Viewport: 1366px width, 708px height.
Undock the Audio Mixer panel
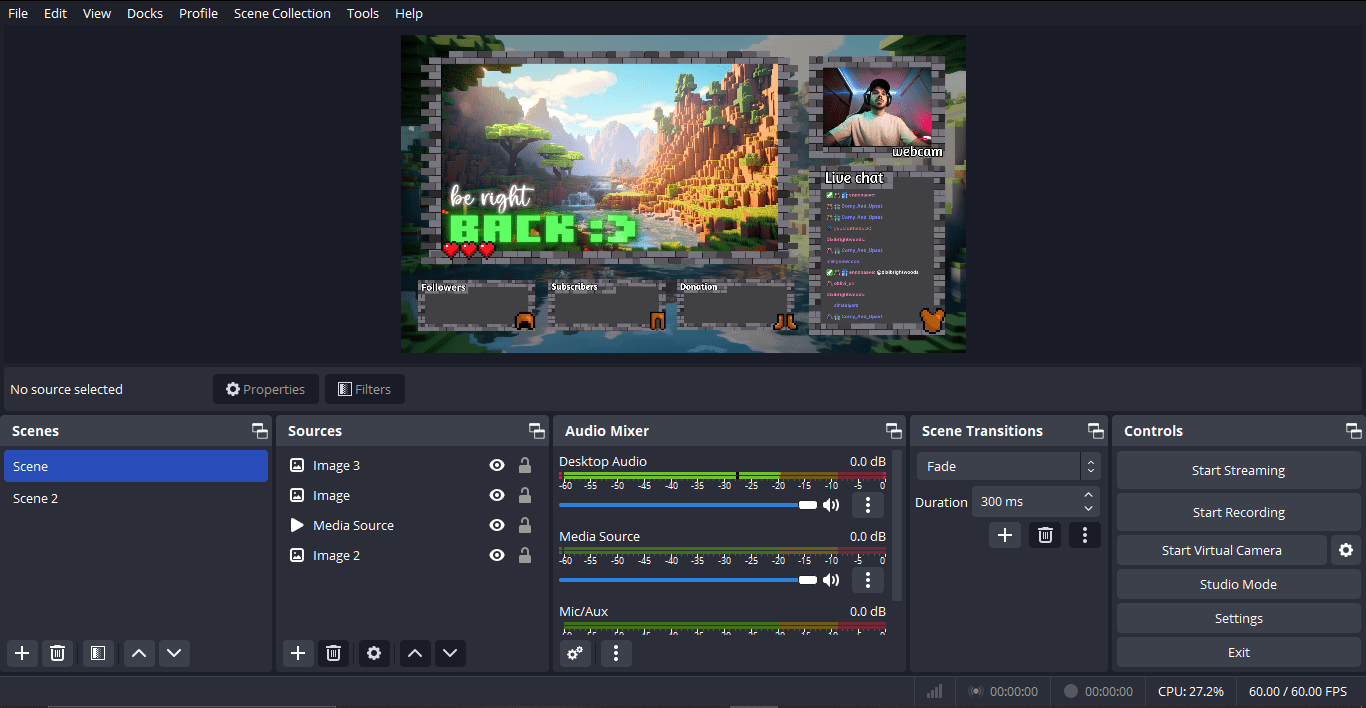pyautogui.click(x=894, y=431)
